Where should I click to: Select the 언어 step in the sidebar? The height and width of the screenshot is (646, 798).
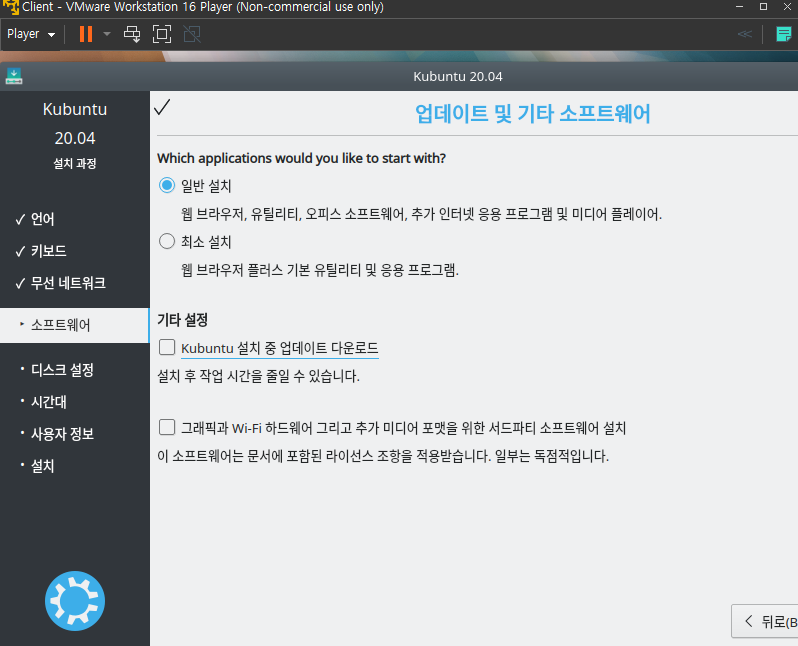(42, 219)
